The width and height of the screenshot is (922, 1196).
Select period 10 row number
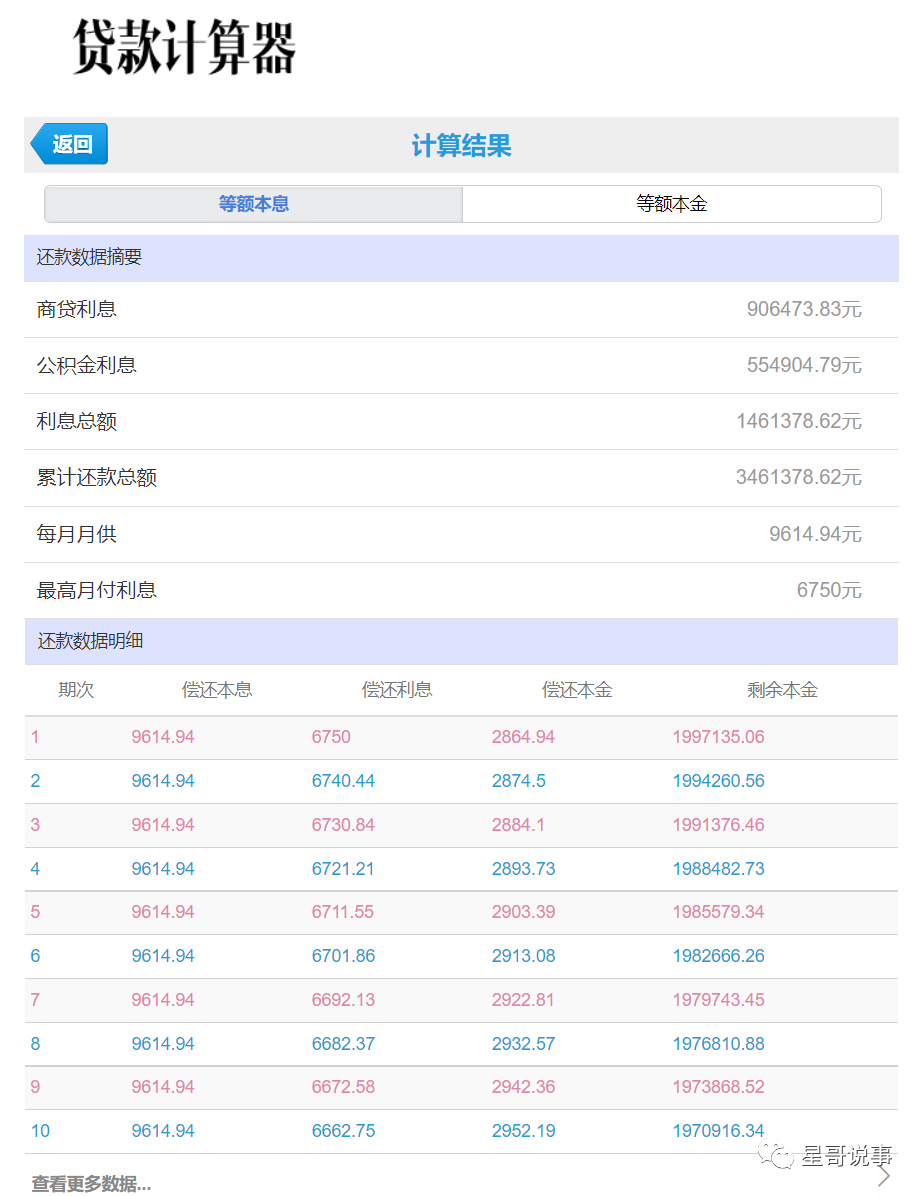[40, 1130]
